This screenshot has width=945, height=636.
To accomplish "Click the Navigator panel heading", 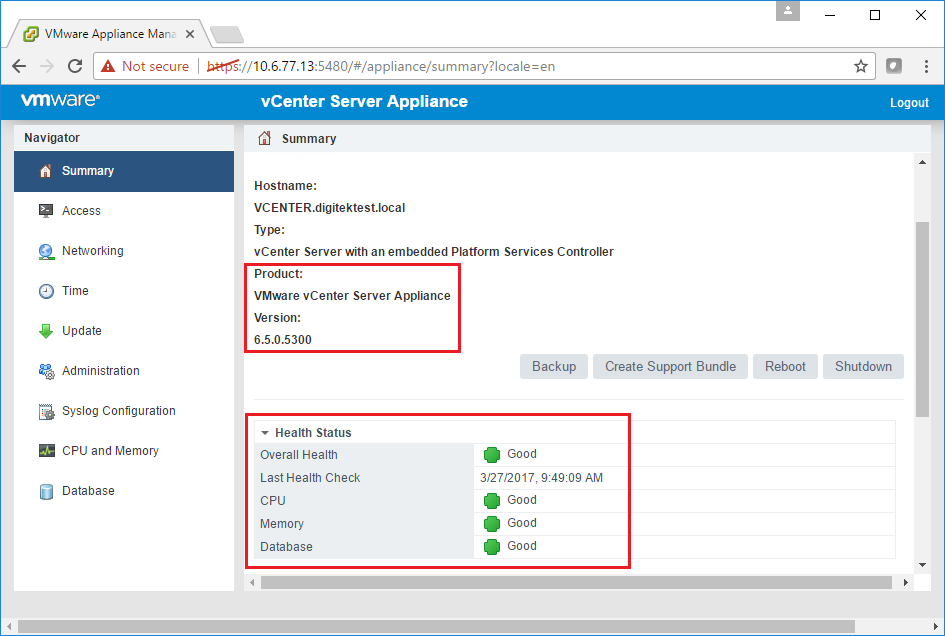I will [52, 138].
